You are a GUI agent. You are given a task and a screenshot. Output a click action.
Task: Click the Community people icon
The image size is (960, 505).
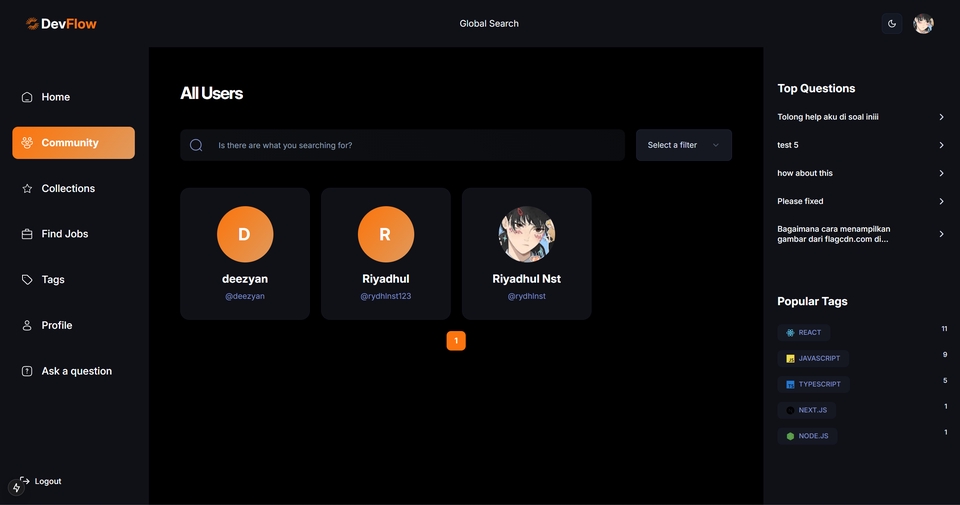pos(27,143)
